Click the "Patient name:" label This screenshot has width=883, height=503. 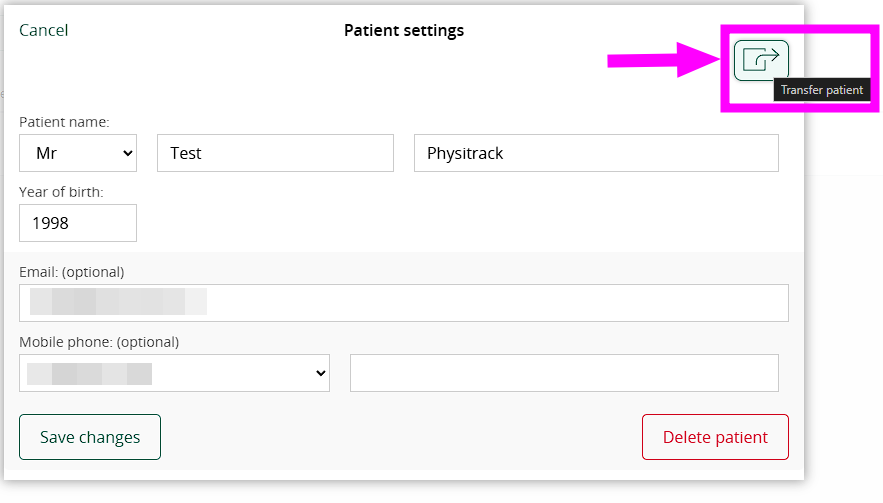coord(64,122)
